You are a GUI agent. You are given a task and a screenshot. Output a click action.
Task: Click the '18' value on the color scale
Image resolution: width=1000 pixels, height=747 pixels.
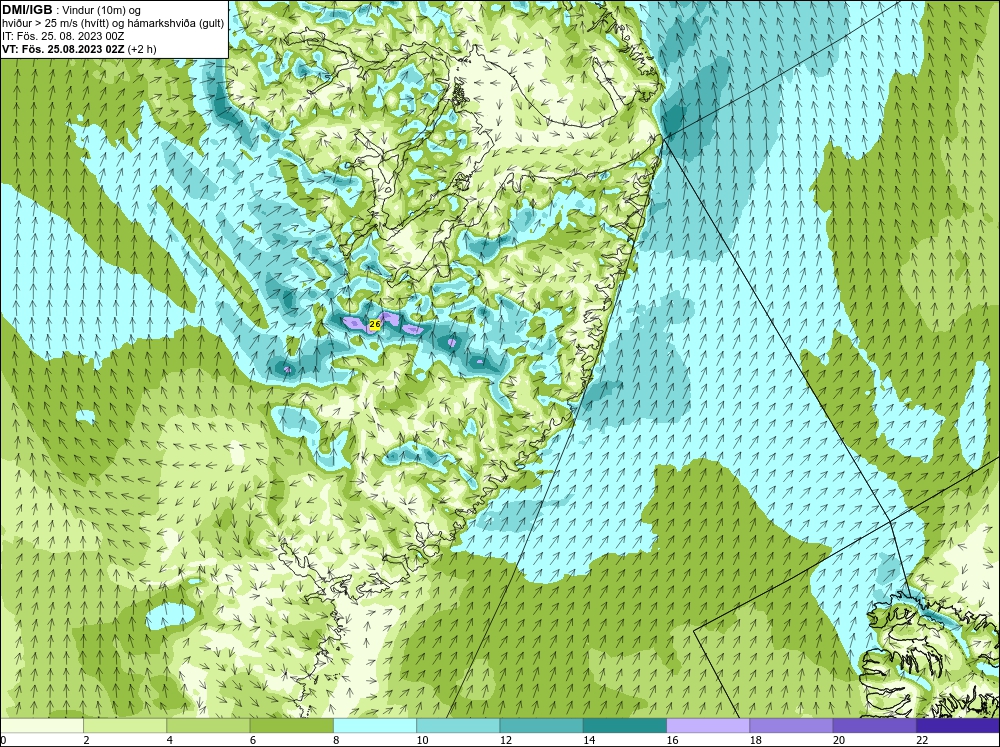[x=756, y=741]
